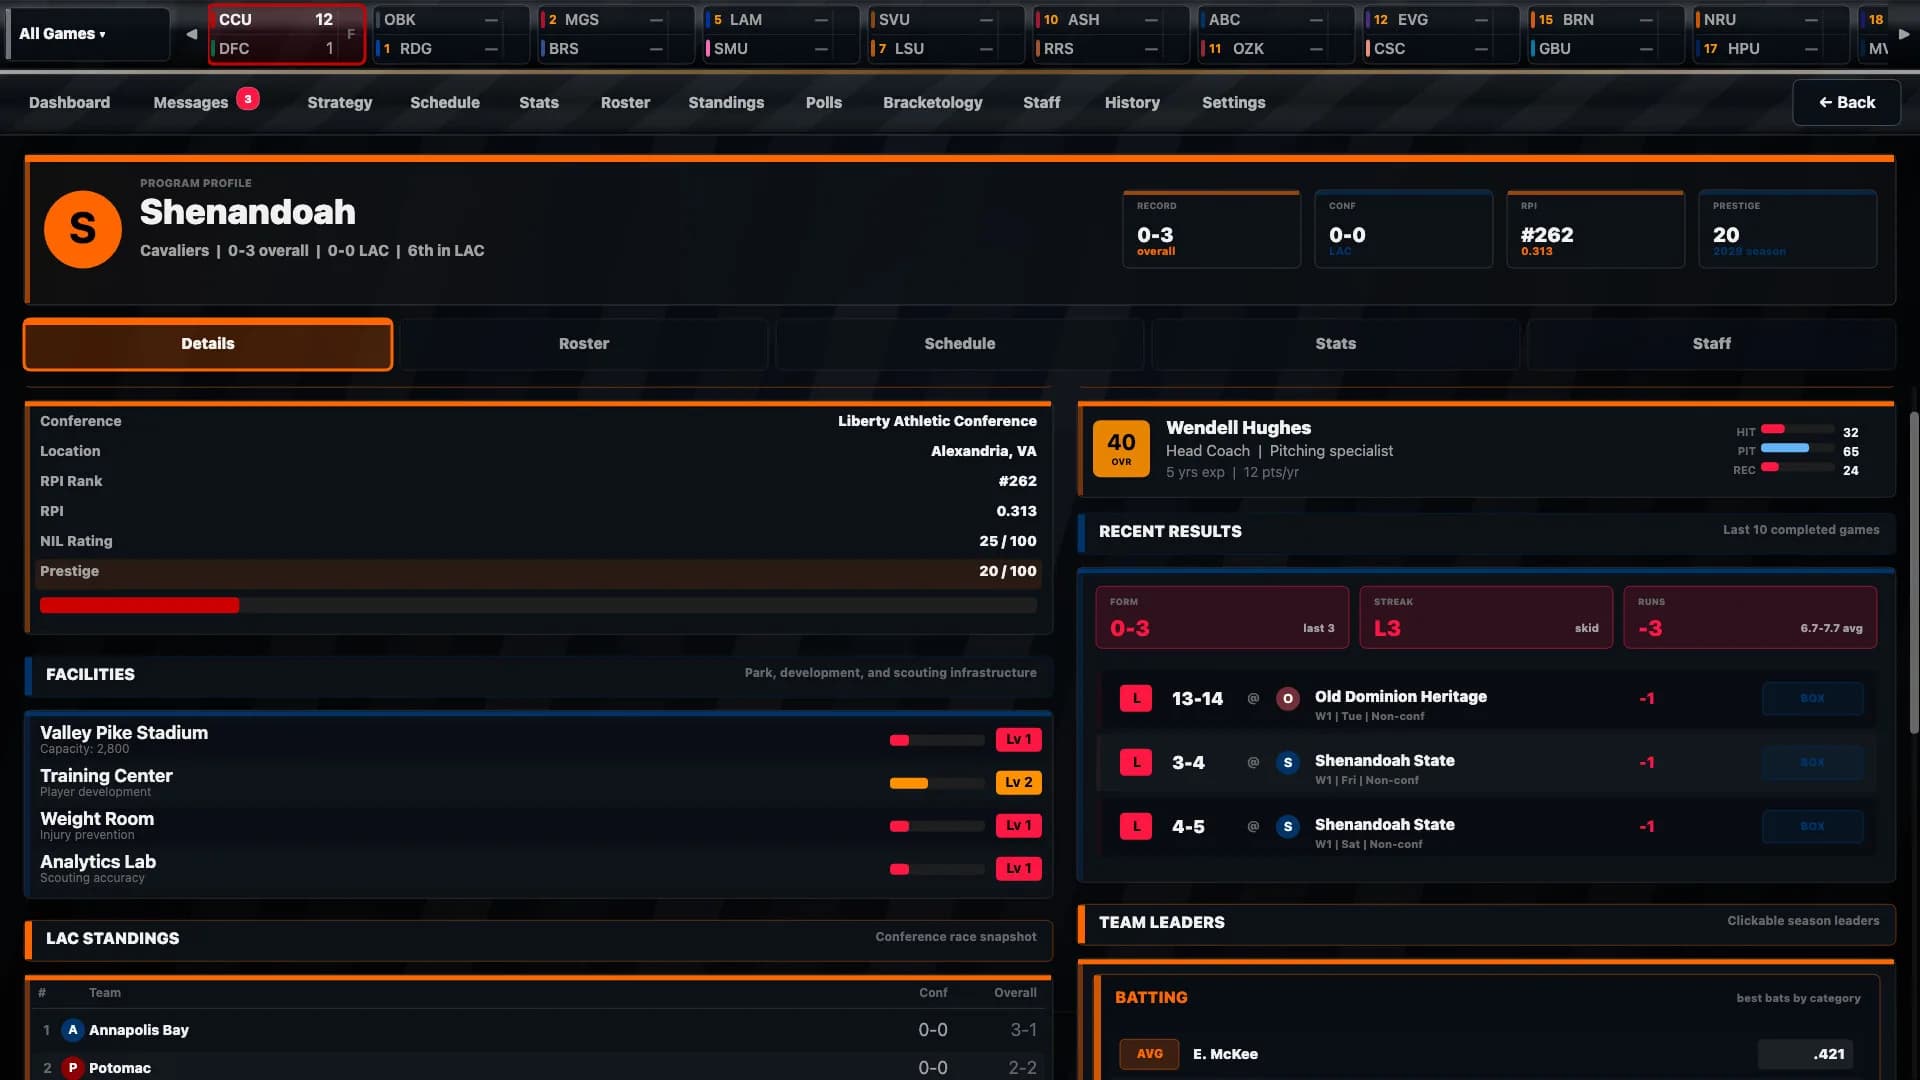Open Old Dominion Heritage team icon
Viewport: 1920px width, 1080px height.
point(1288,698)
